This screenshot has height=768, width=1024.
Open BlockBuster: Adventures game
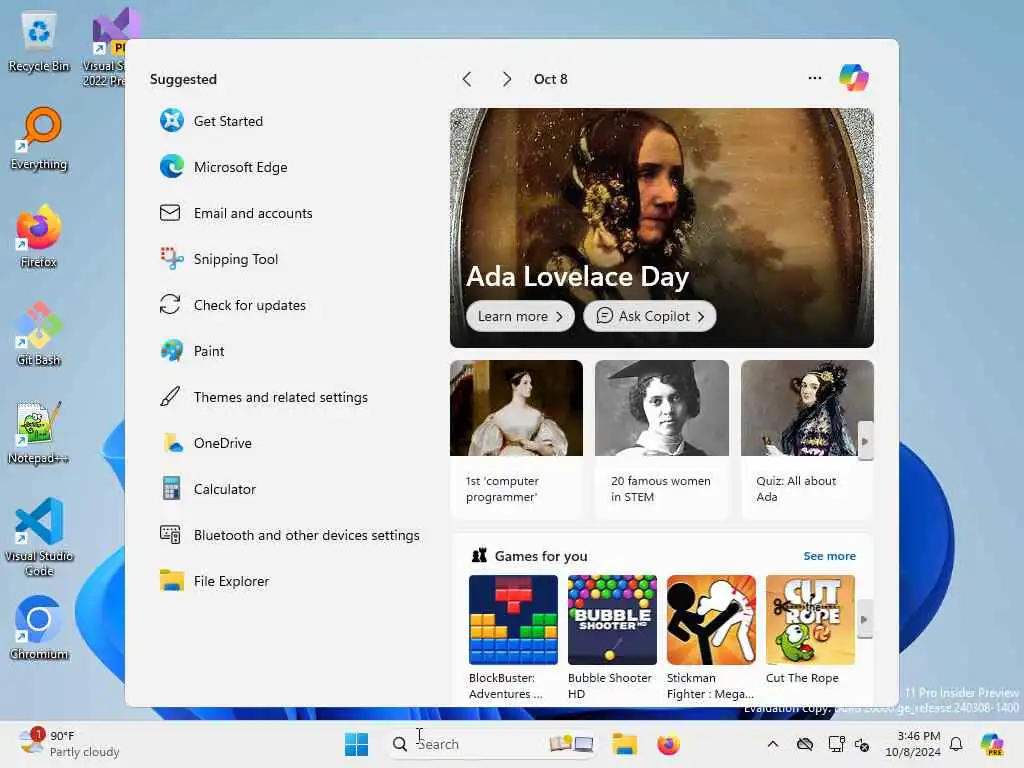click(513, 637)
